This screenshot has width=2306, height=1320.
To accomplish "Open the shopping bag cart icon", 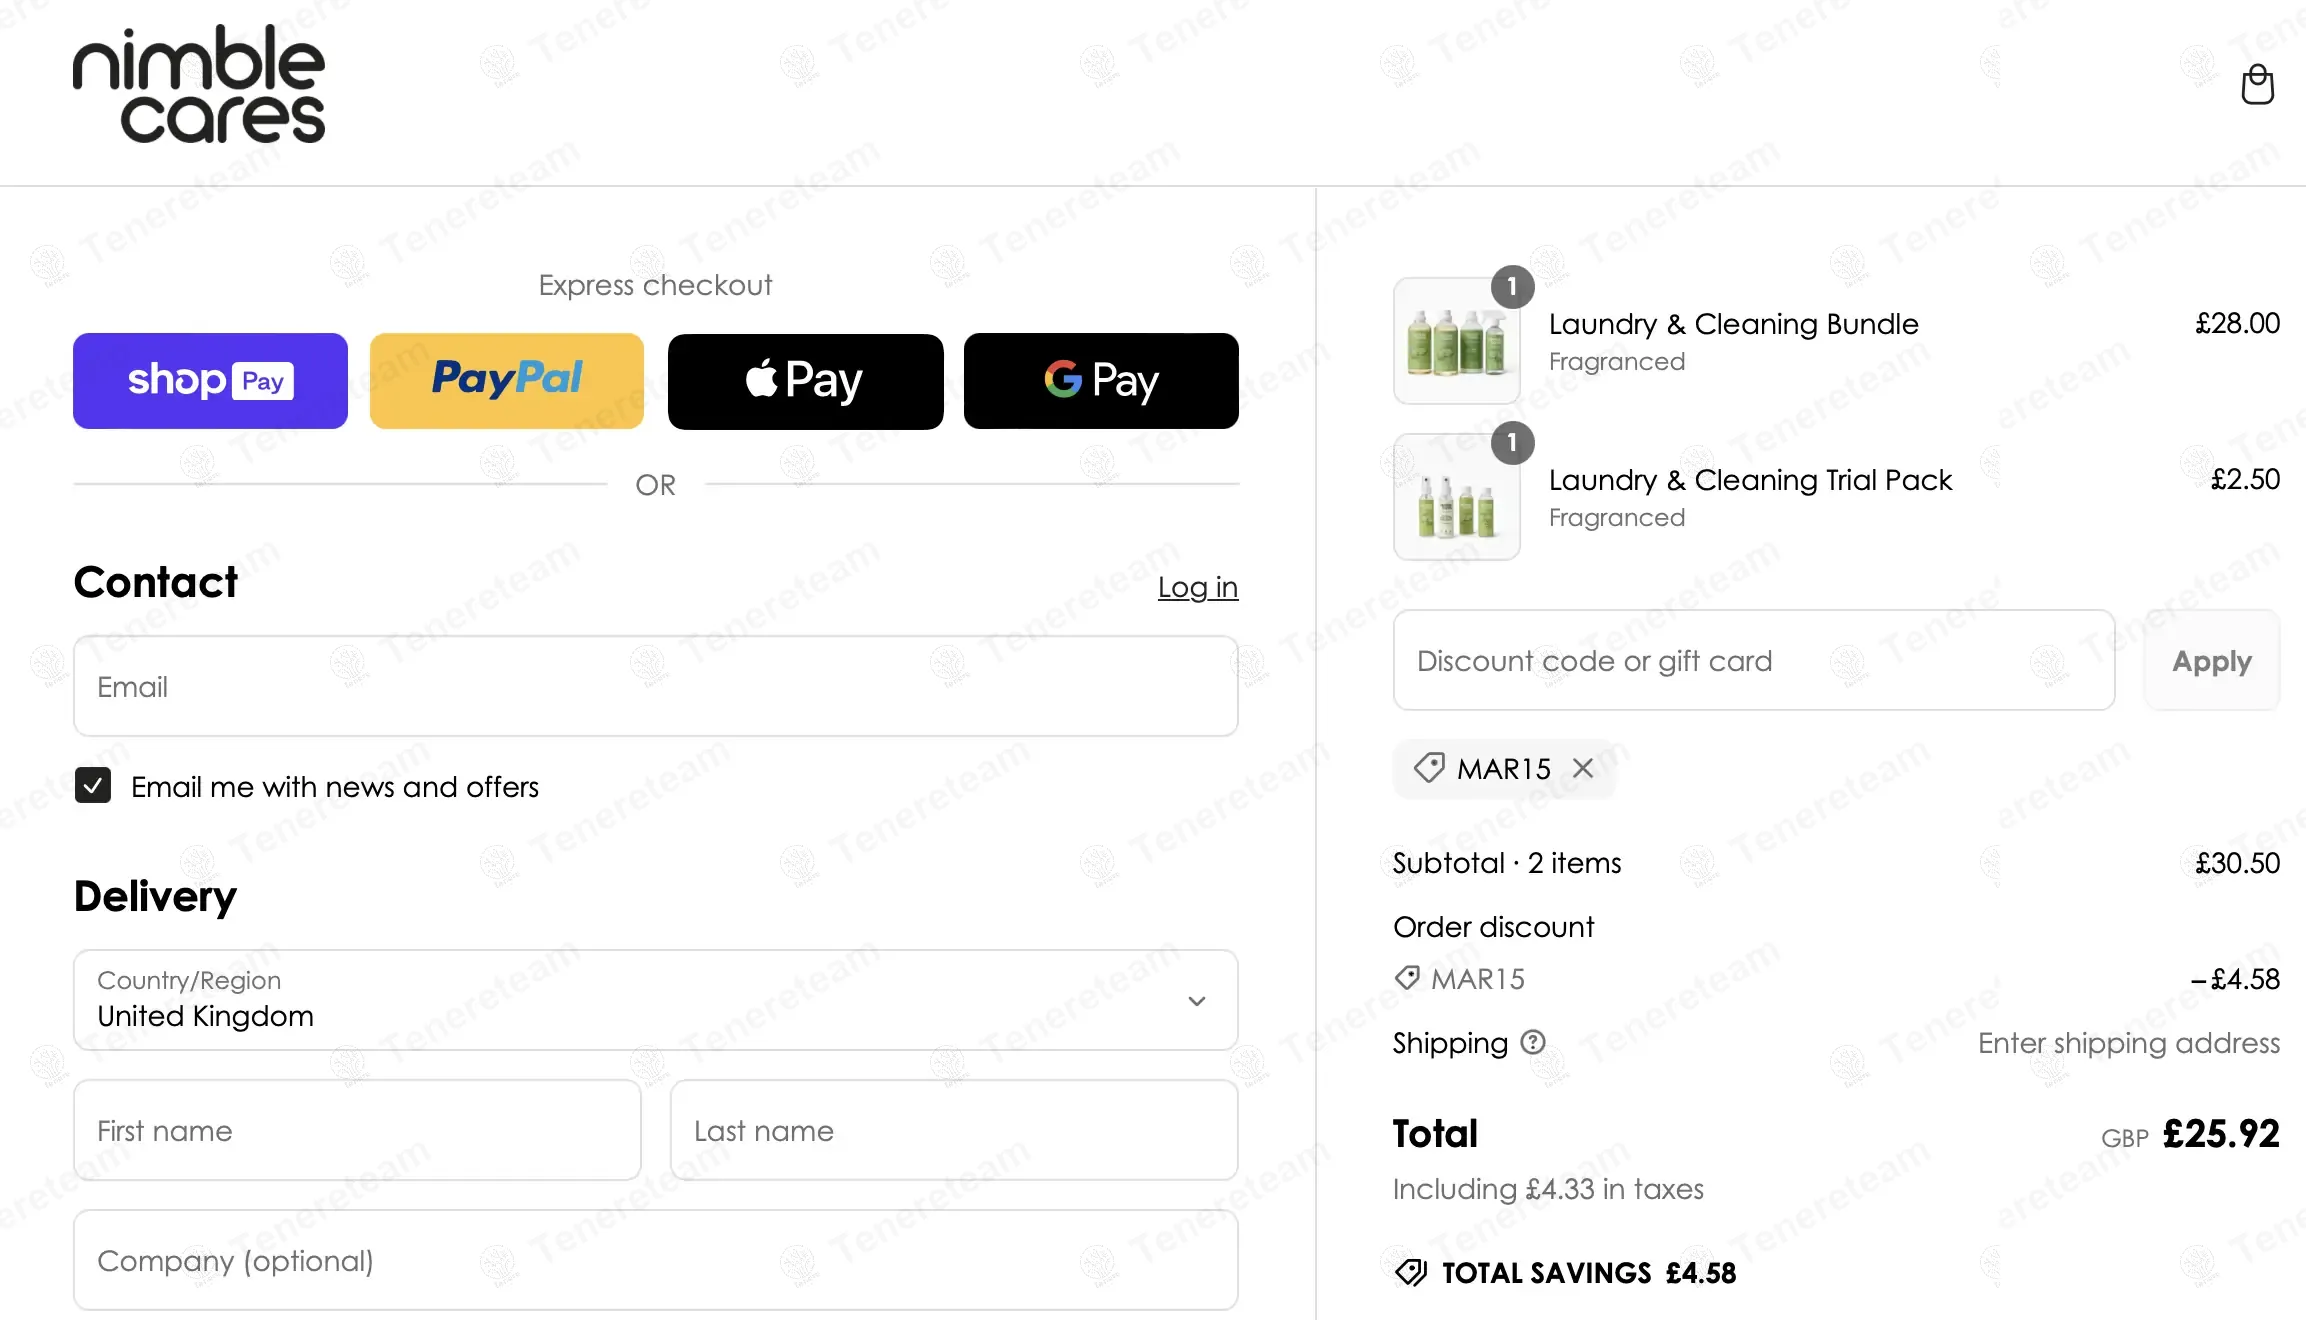I will 2257,85.
